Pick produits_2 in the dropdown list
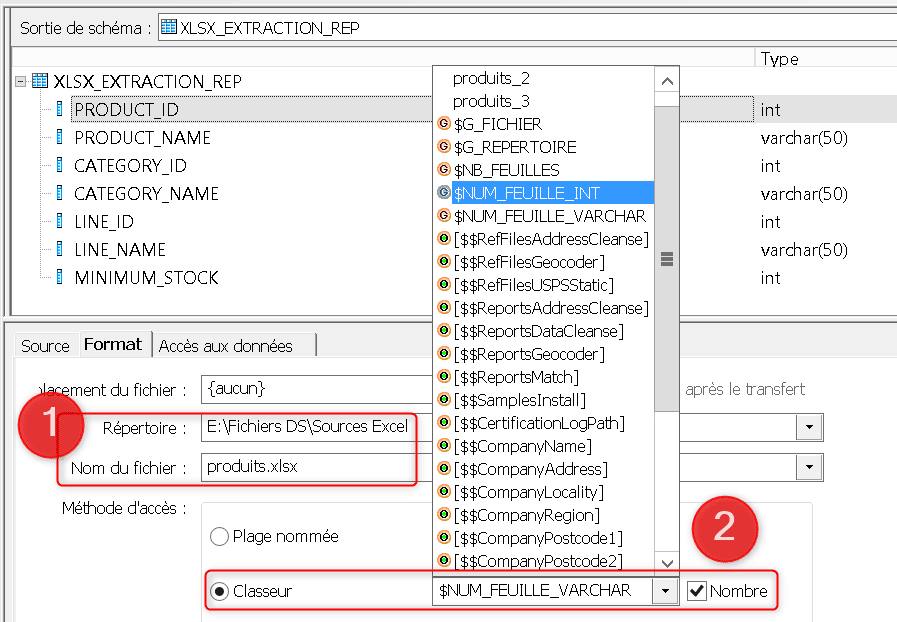 [491, 78]
